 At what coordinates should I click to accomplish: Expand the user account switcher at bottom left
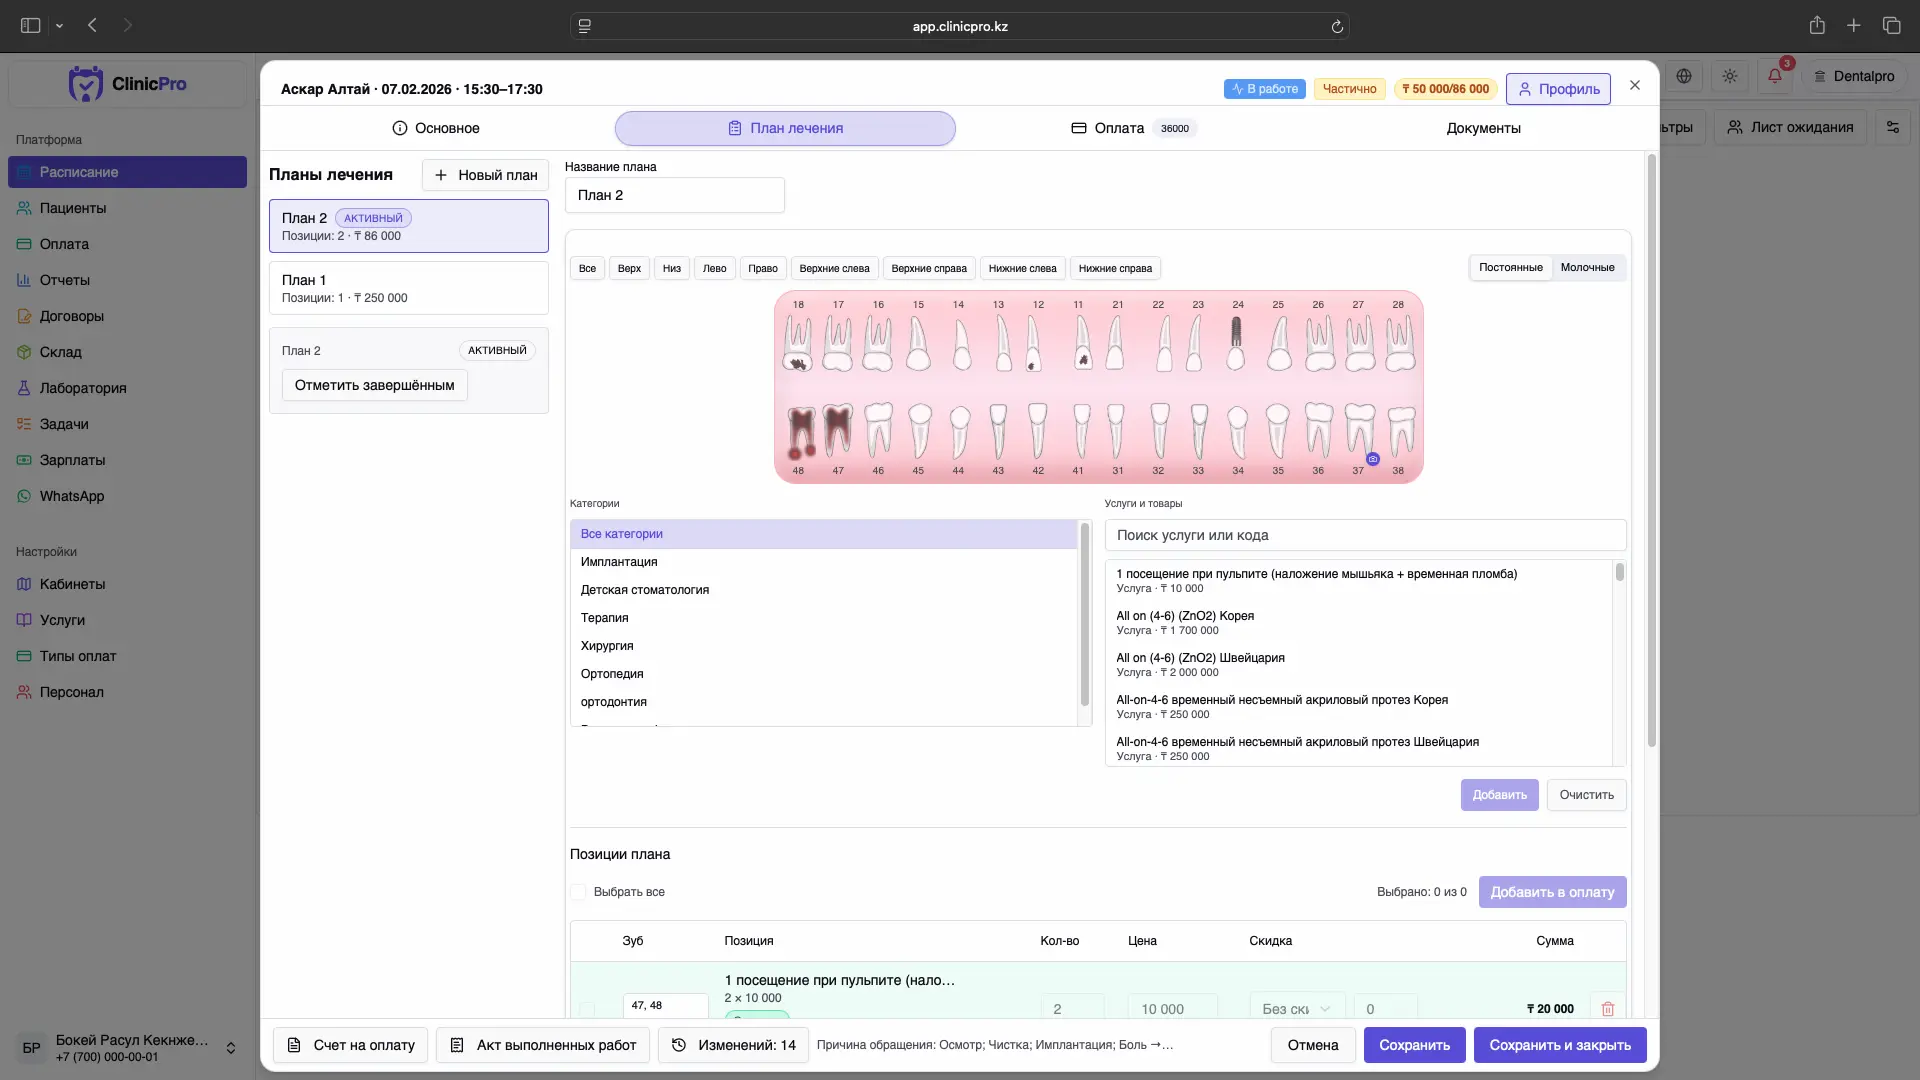coord(231,1048)
